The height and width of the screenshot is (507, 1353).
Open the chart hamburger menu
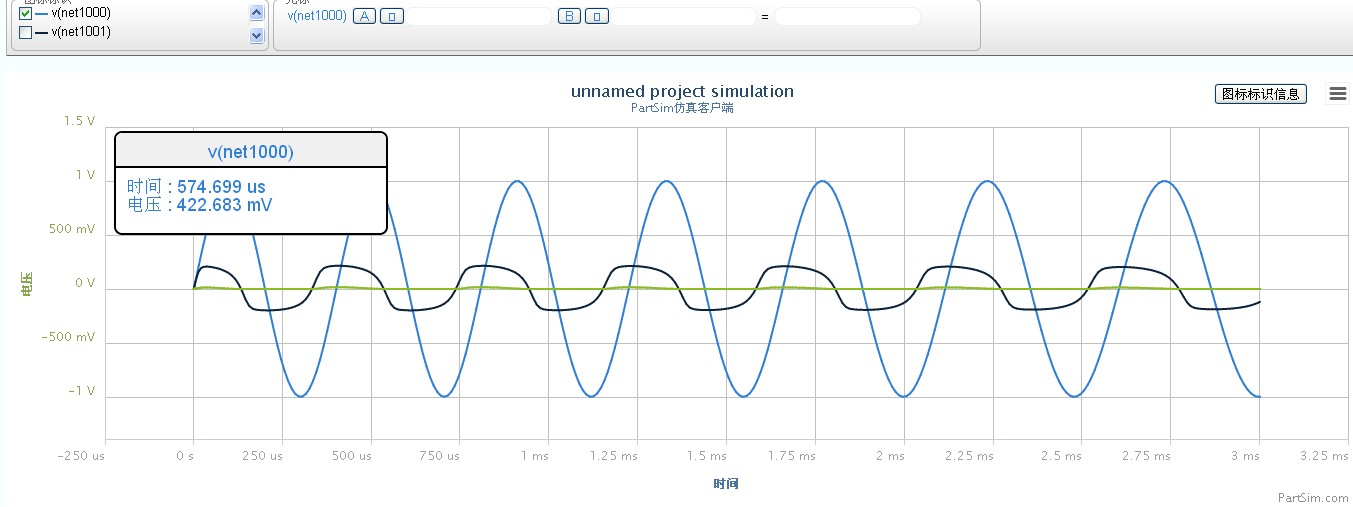1338,93
